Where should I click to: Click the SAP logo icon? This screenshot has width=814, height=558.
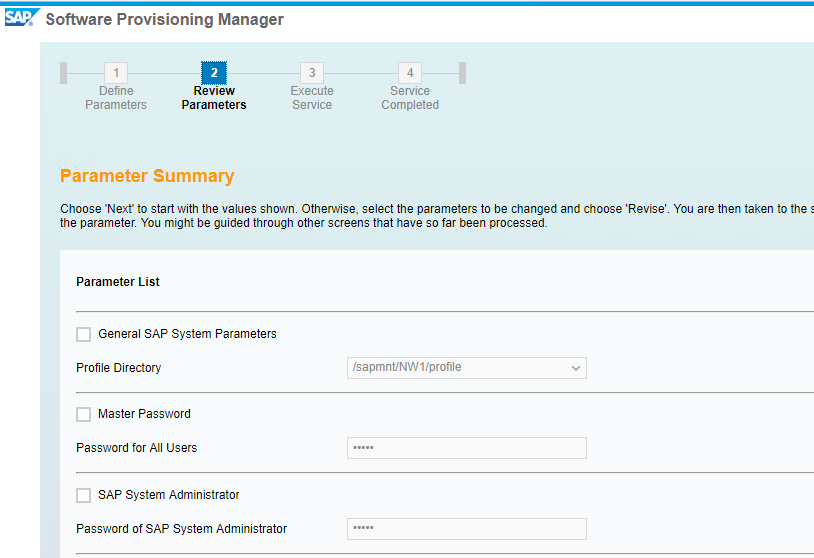pos(21,18)
